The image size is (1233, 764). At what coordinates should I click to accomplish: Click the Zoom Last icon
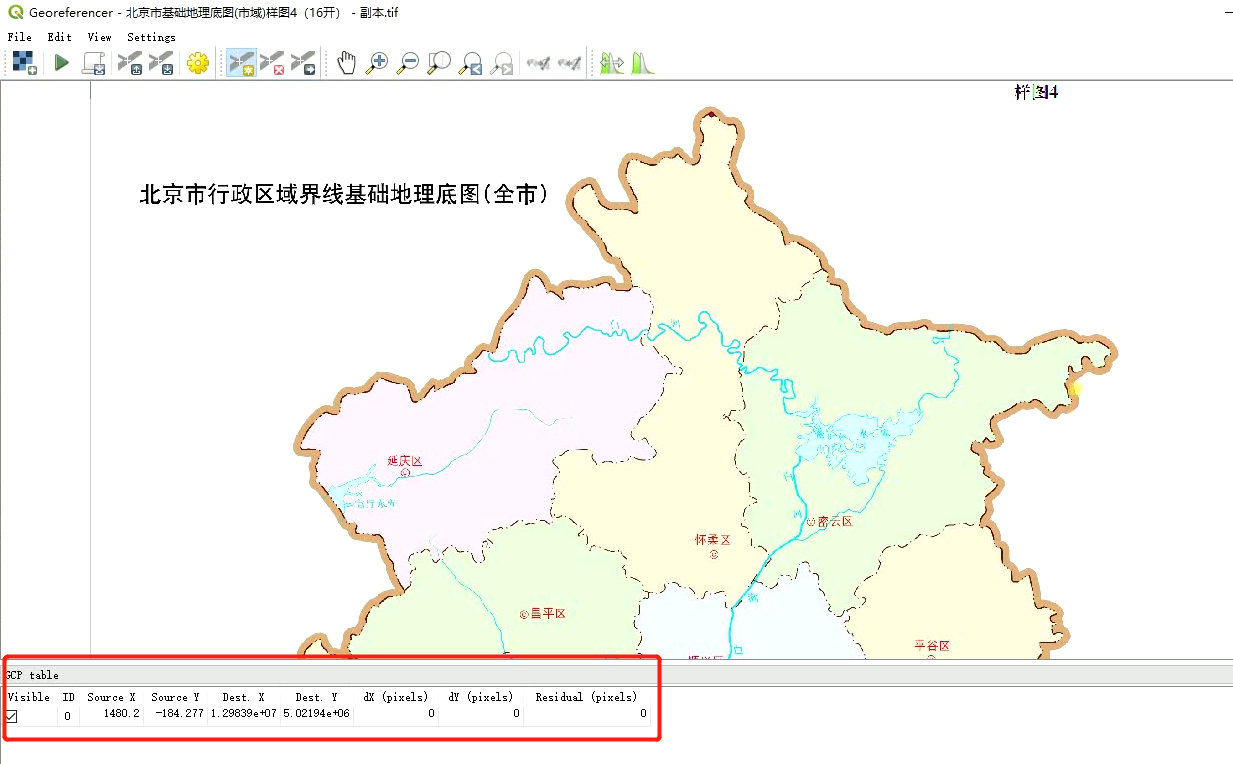pos(470,63)
